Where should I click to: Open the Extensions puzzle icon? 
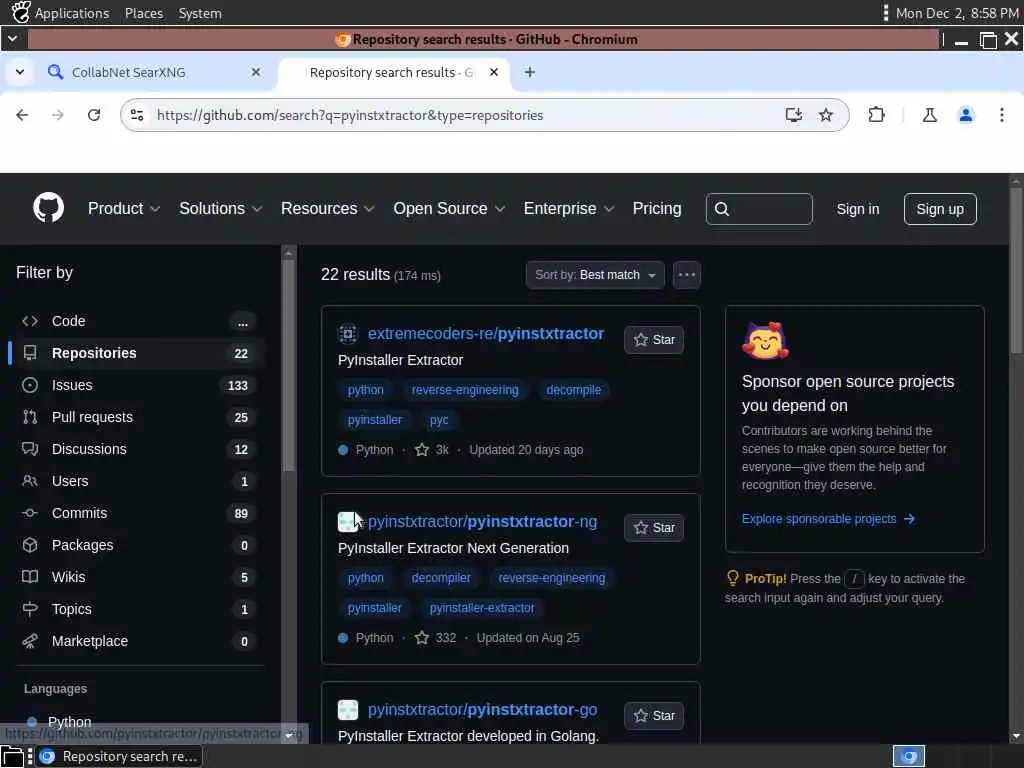pyautogui.click(x=876, y=115)
